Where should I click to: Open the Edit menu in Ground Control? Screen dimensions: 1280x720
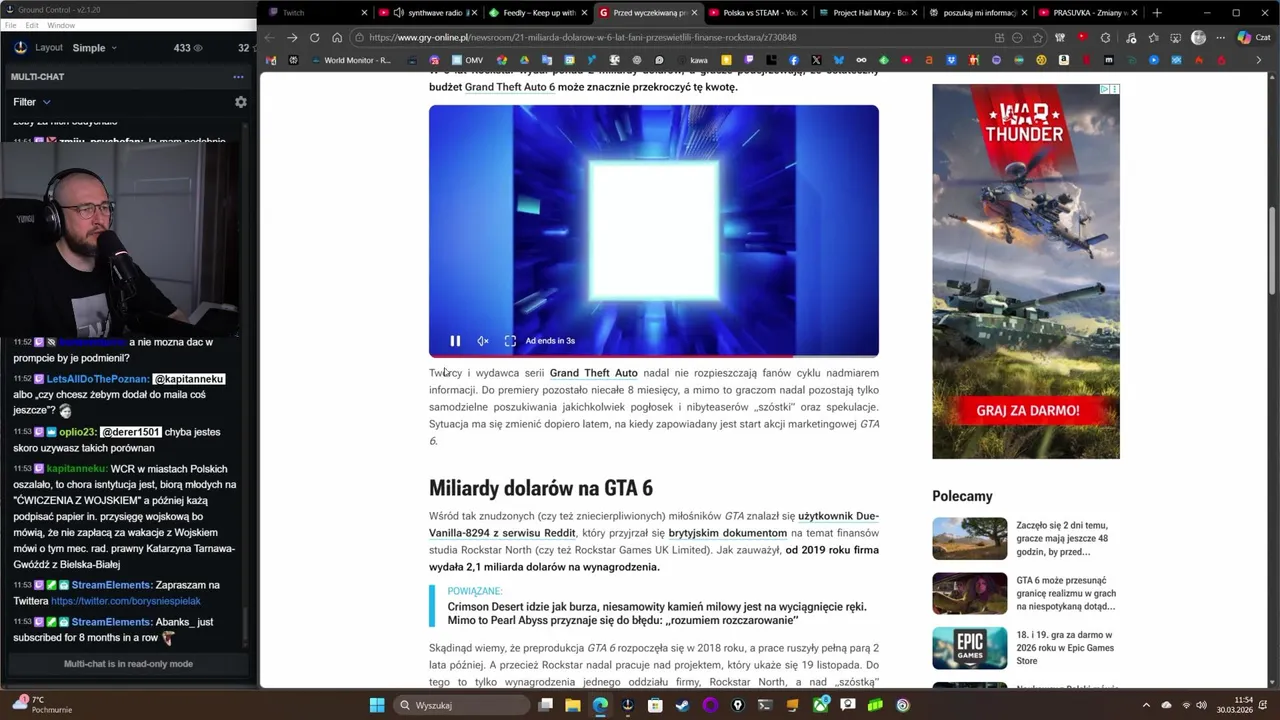tap(32, 25)
